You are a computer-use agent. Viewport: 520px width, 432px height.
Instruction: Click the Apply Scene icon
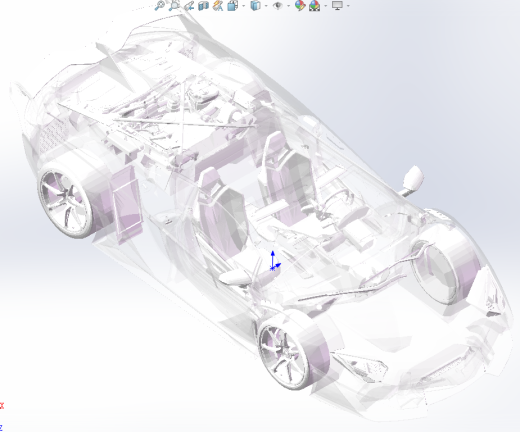pyautogui.click(x=314, y=6)
